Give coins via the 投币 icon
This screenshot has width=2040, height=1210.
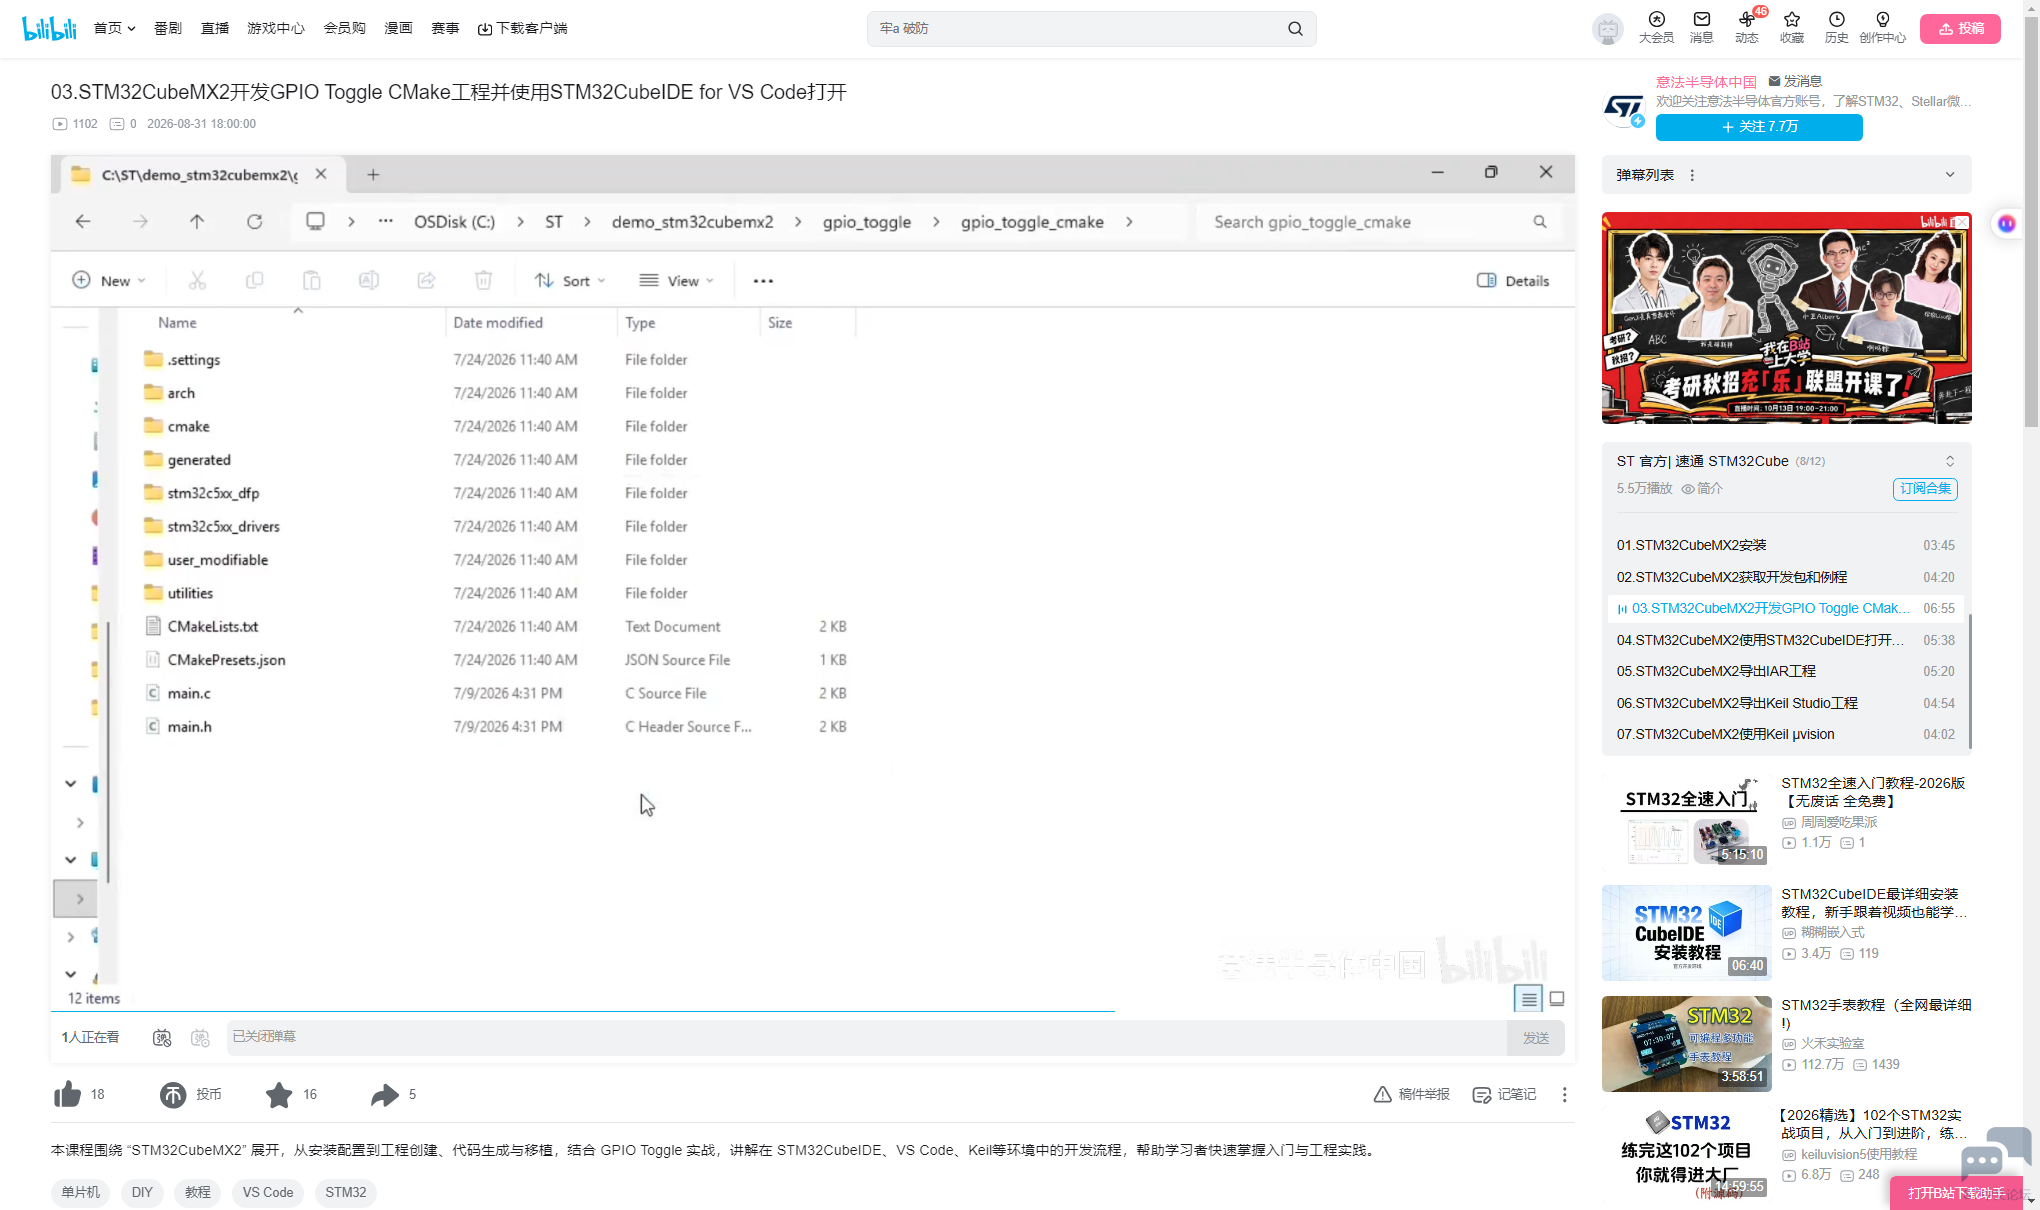173,1095
